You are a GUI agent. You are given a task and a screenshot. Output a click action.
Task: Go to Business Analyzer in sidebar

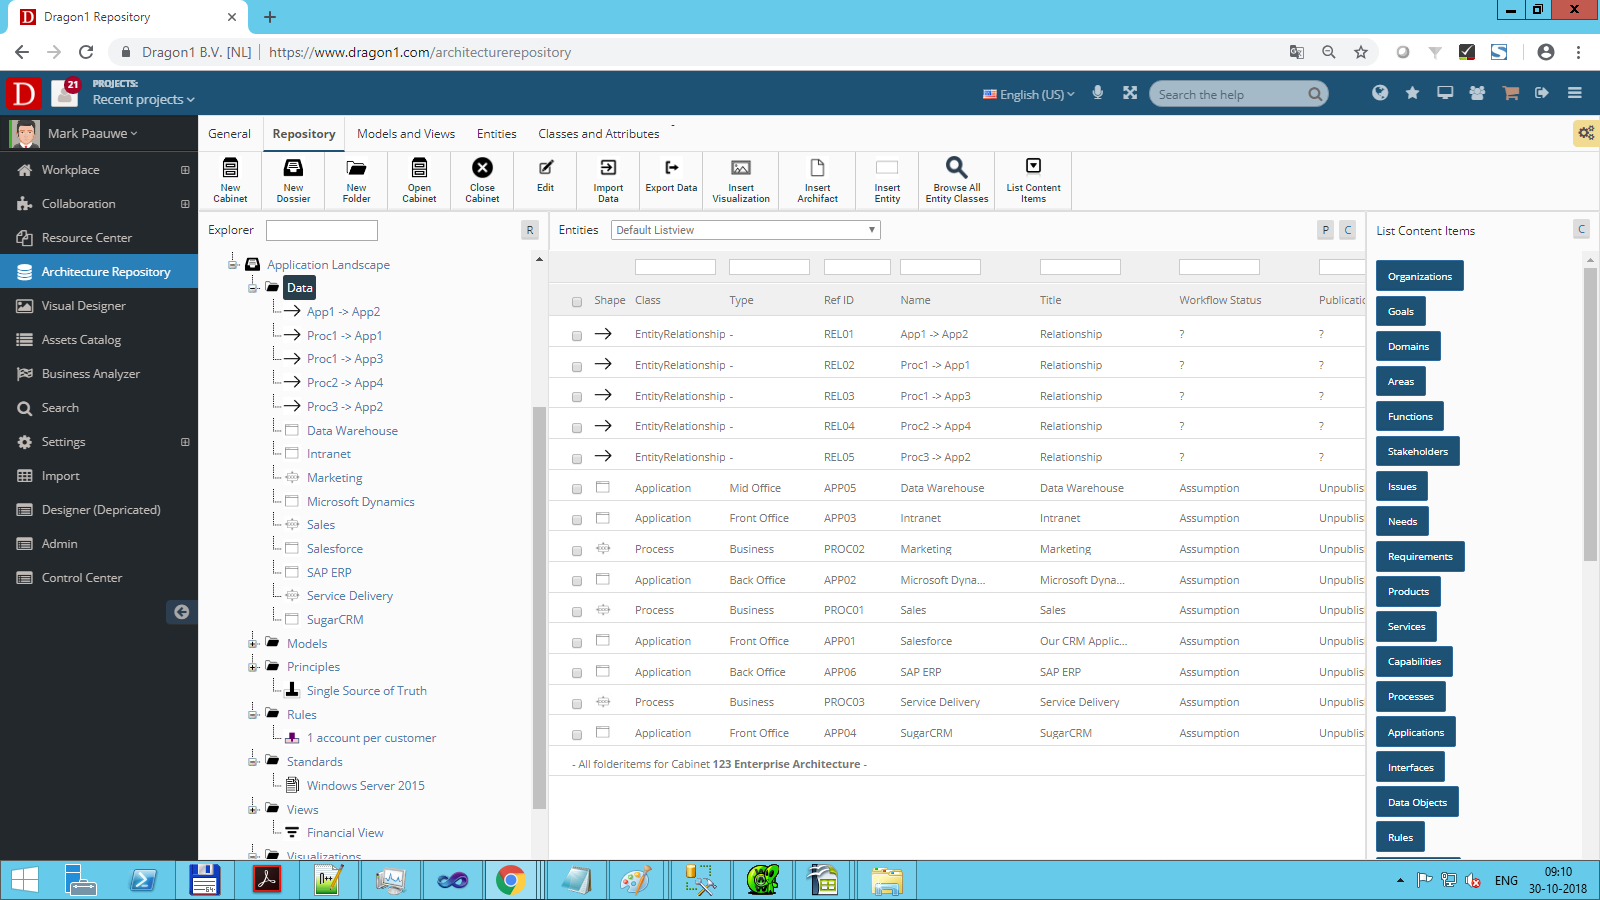99,374
